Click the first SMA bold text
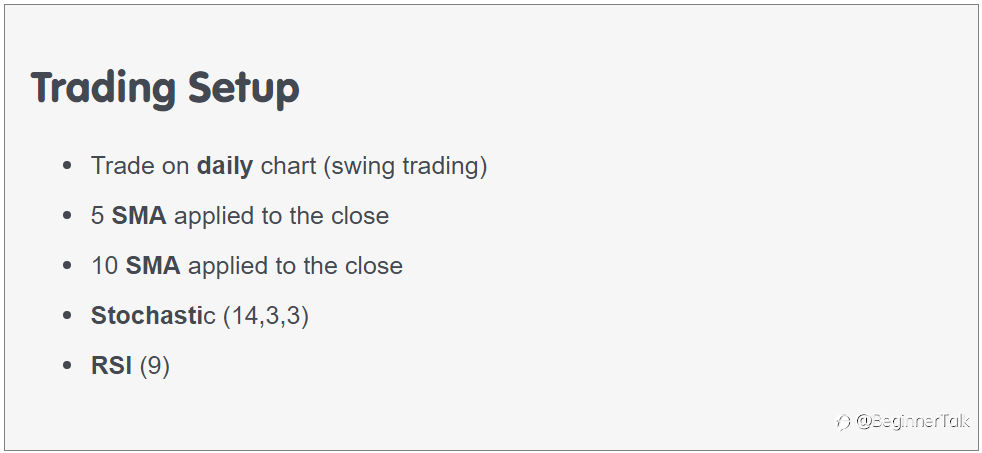The image size is (982, 453). (x=139, y=216)
